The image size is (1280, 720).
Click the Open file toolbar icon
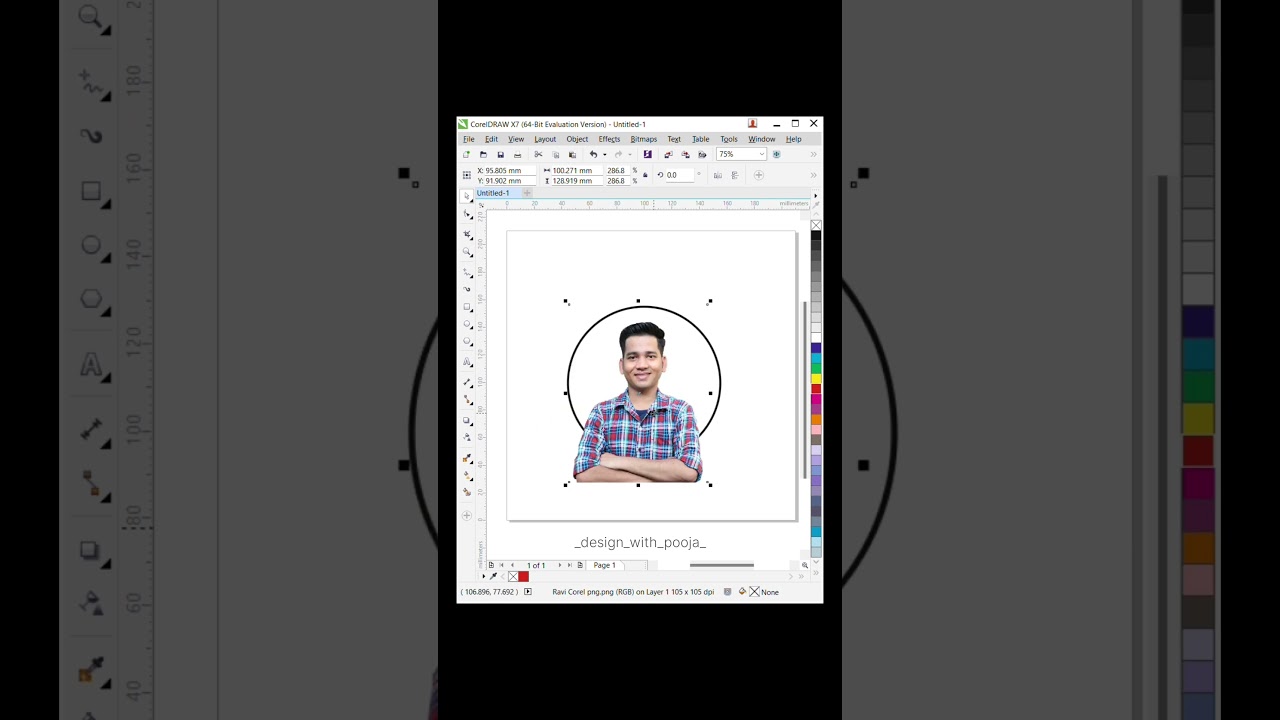pos(483,155)
